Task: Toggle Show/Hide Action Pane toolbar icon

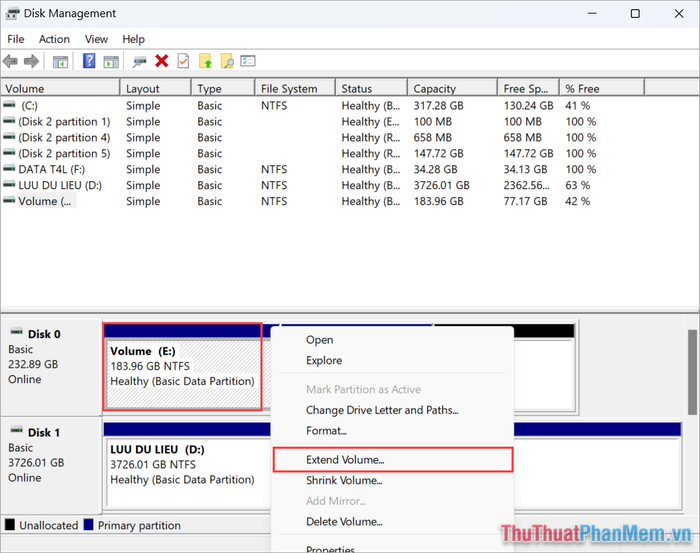Action: (x=111, y=62)
